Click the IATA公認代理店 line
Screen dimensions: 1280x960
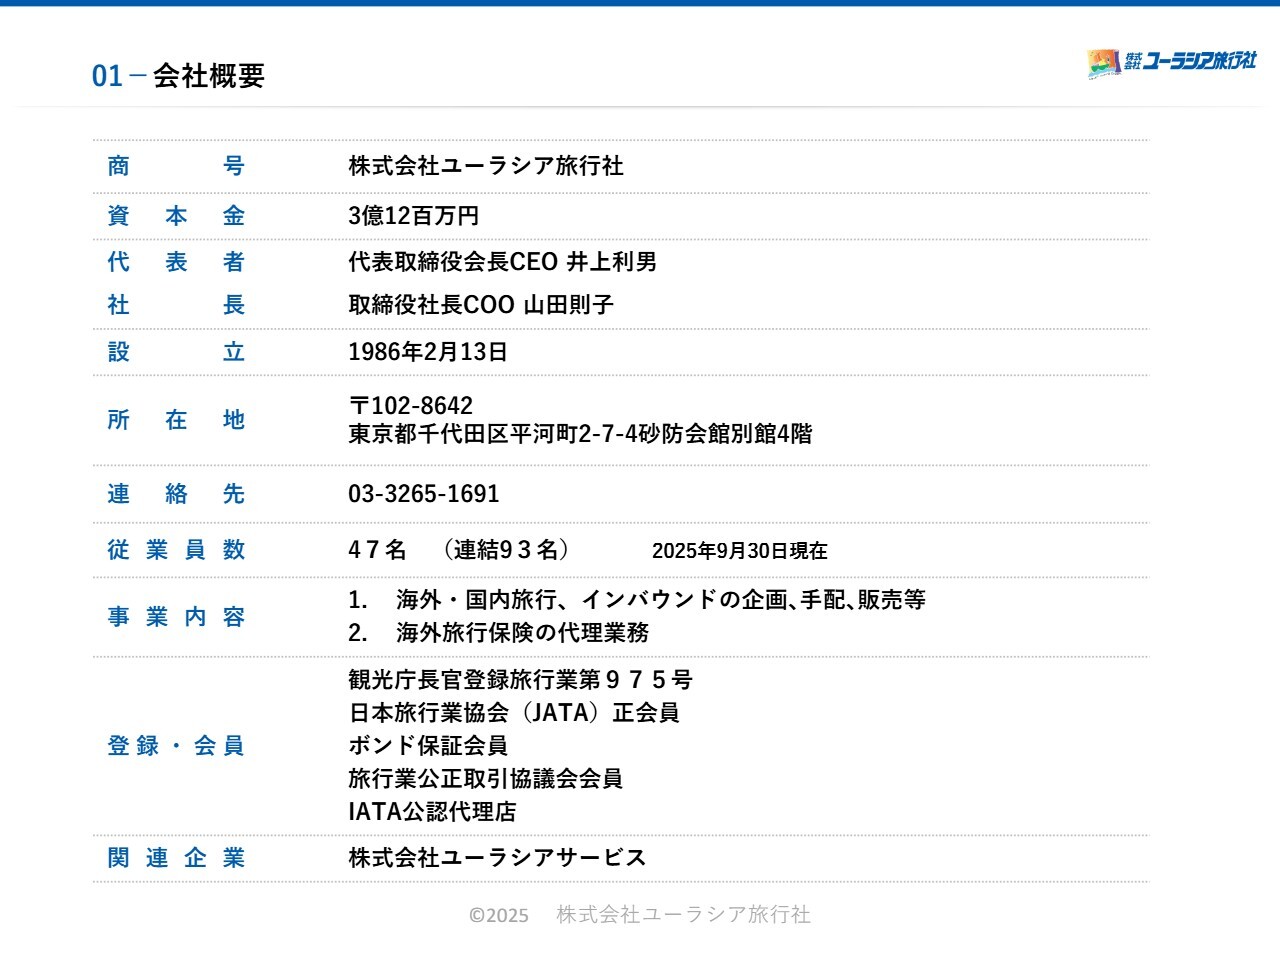tap(432, 812)
